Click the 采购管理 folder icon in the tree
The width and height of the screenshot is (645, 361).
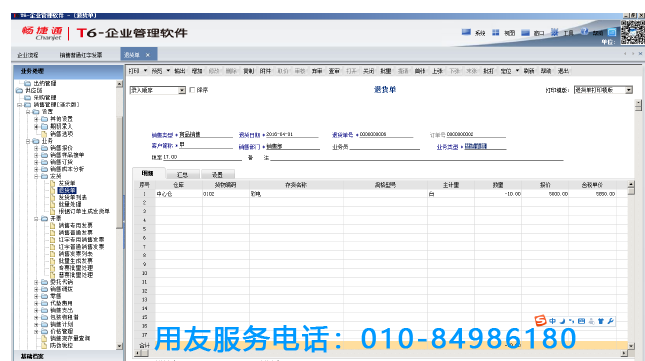pos(28,97)
